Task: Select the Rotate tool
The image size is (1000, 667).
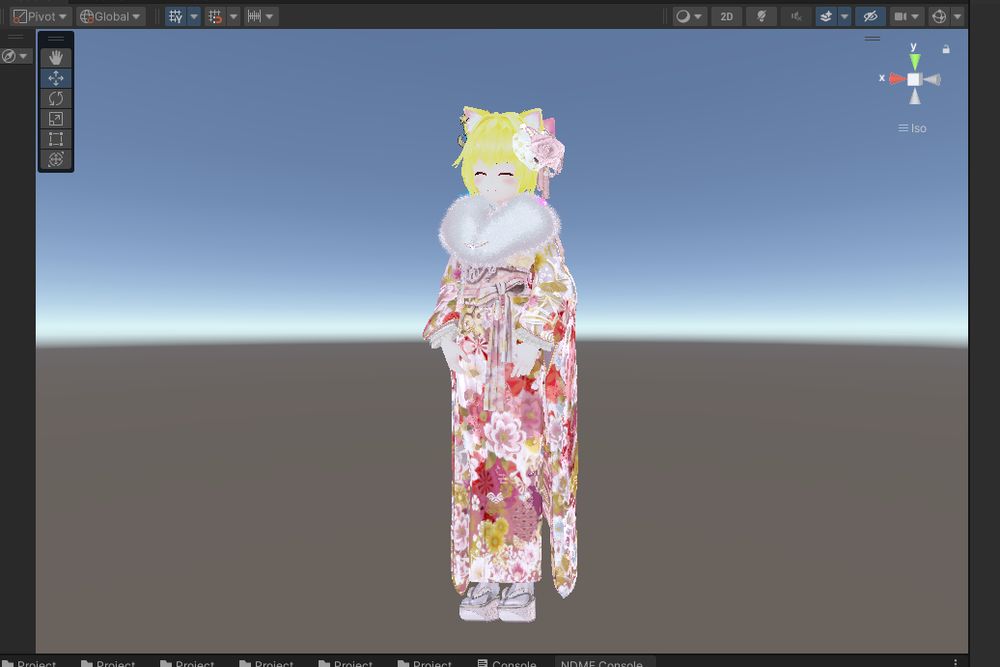Action: pyautogui.click(x=55, y=99)
